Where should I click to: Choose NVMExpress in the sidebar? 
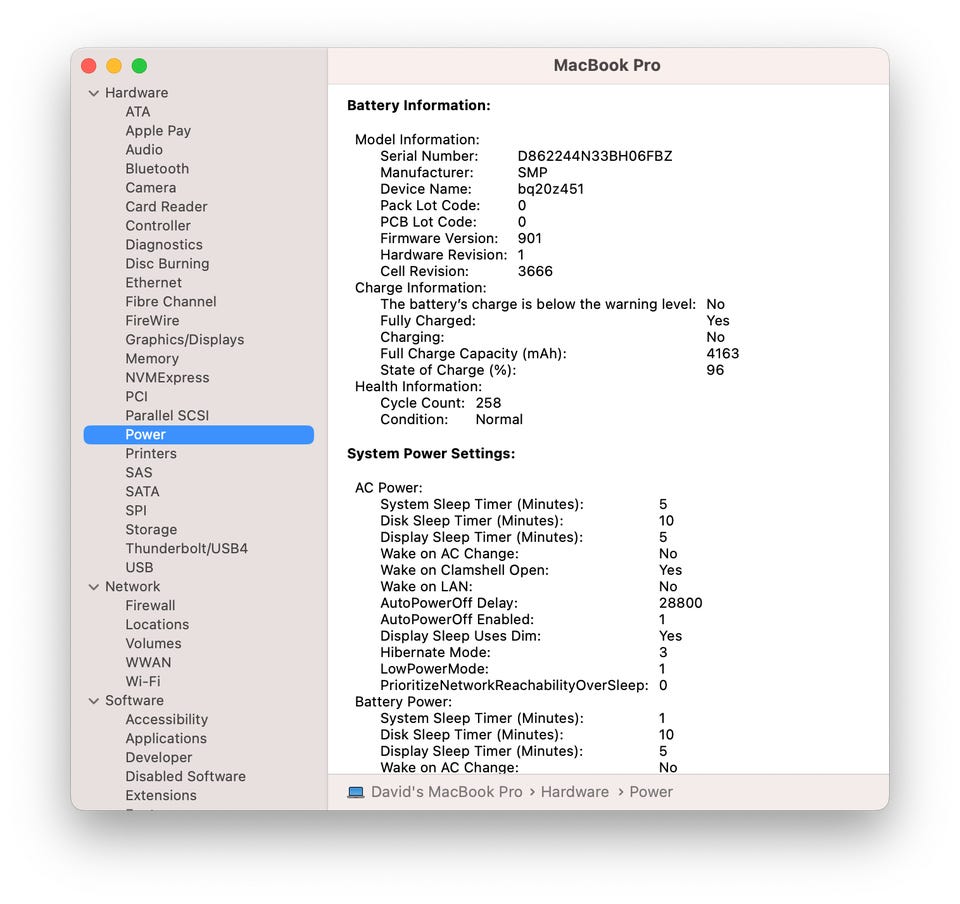click(167, 378)
